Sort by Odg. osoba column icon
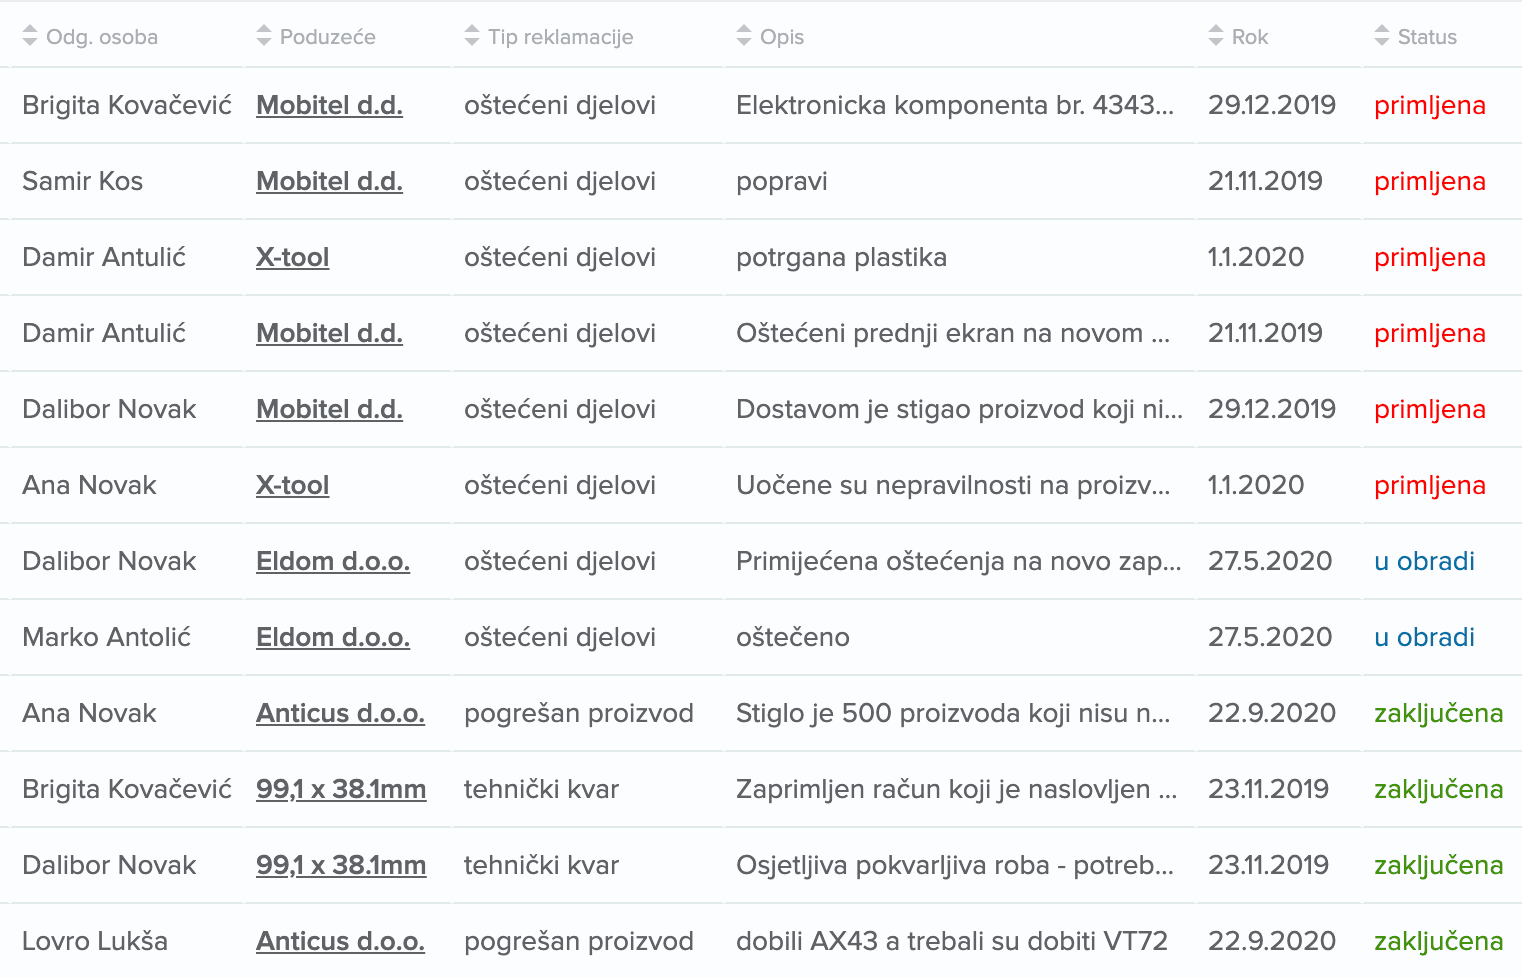 [x=30, y=36]
